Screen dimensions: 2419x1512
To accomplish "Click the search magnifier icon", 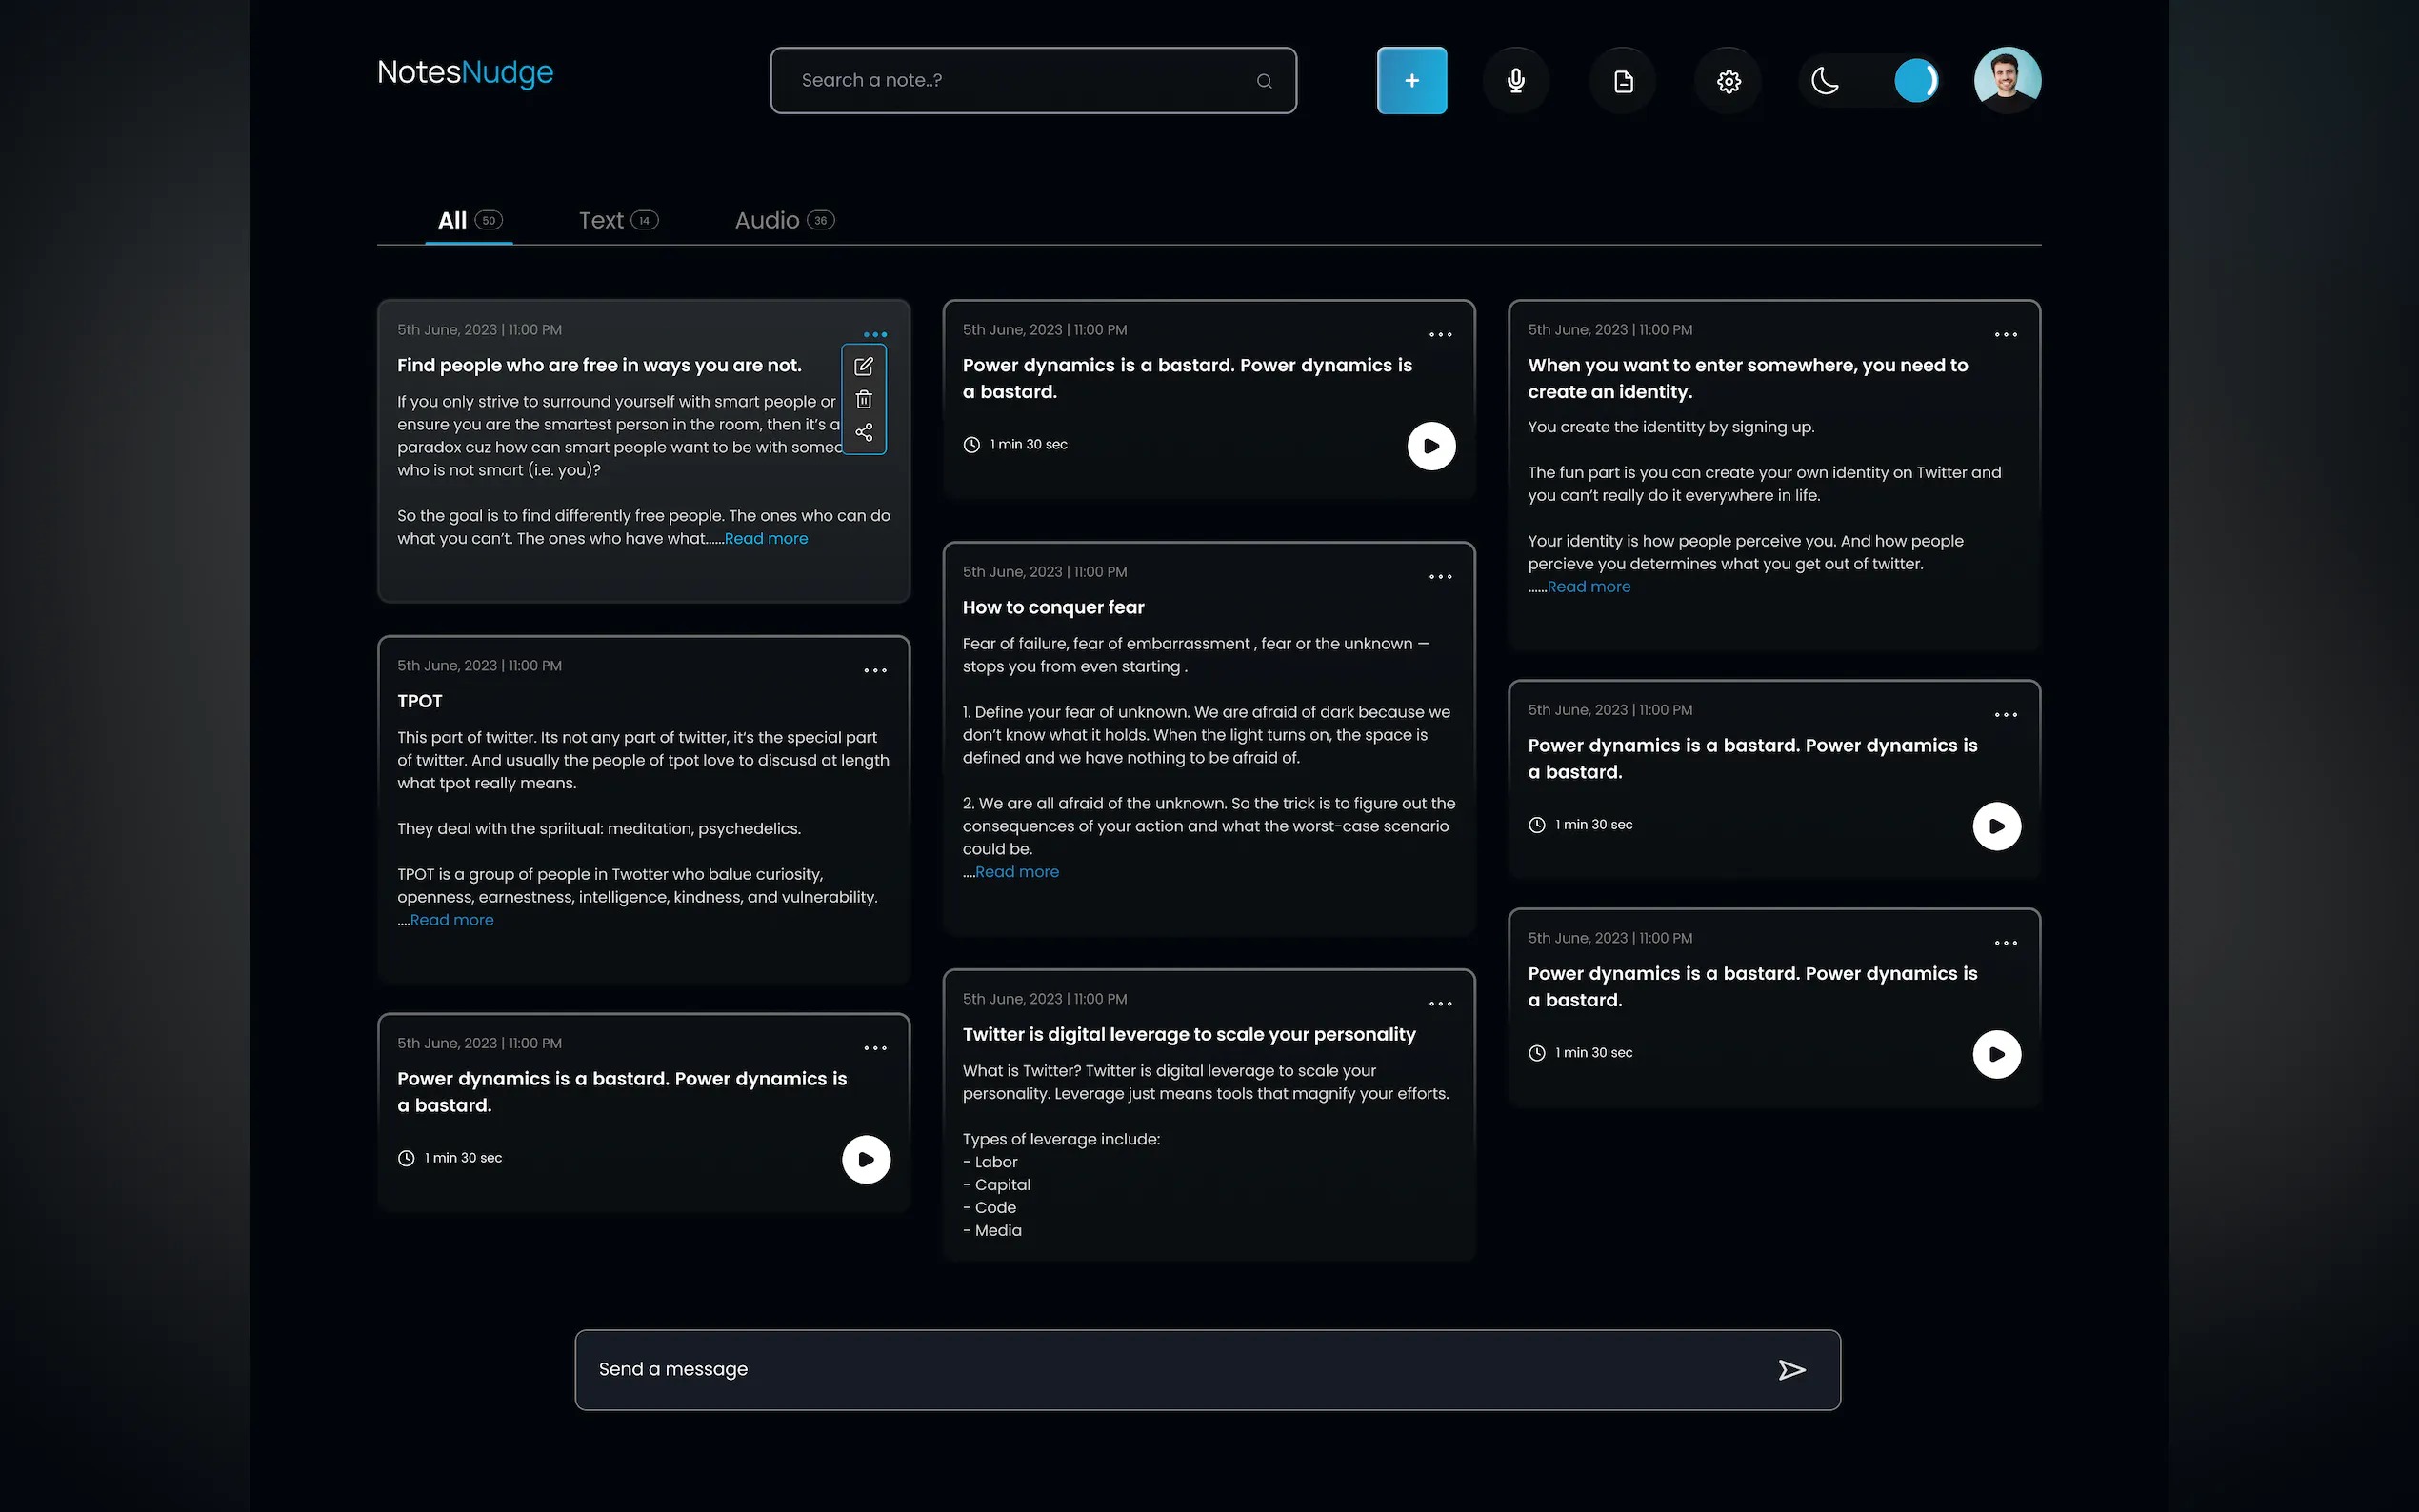I will (1264, 81).
